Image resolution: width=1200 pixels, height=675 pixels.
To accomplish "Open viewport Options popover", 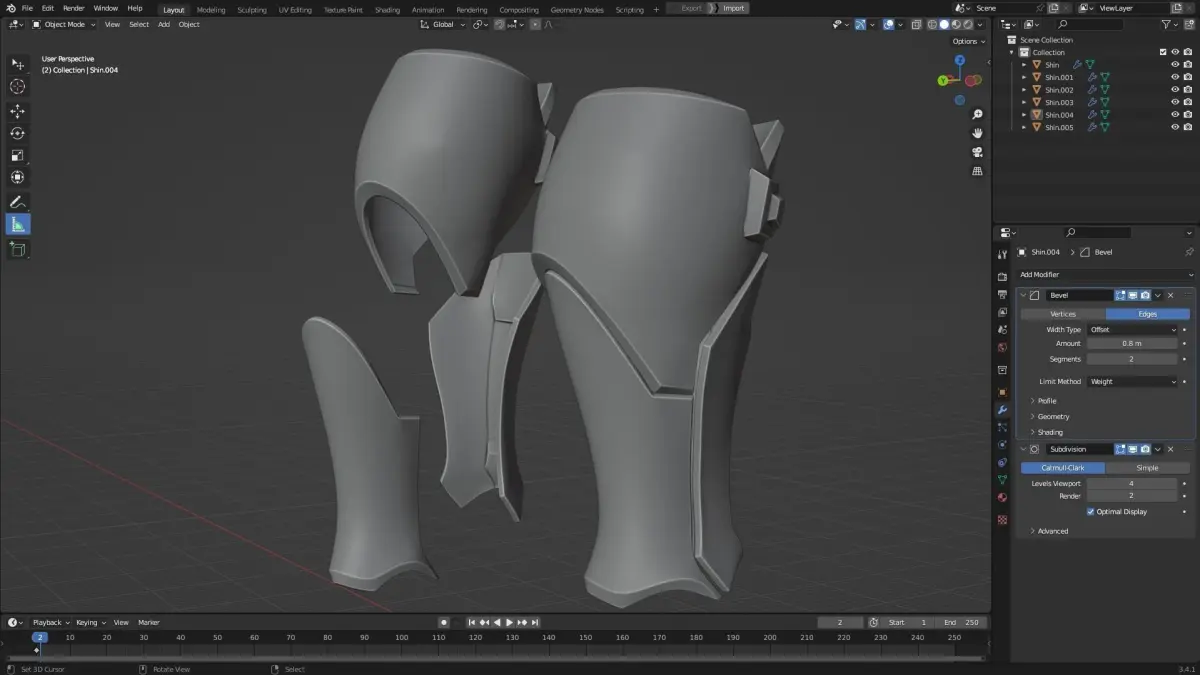I will pyautogui.click(x=967, y=41).
